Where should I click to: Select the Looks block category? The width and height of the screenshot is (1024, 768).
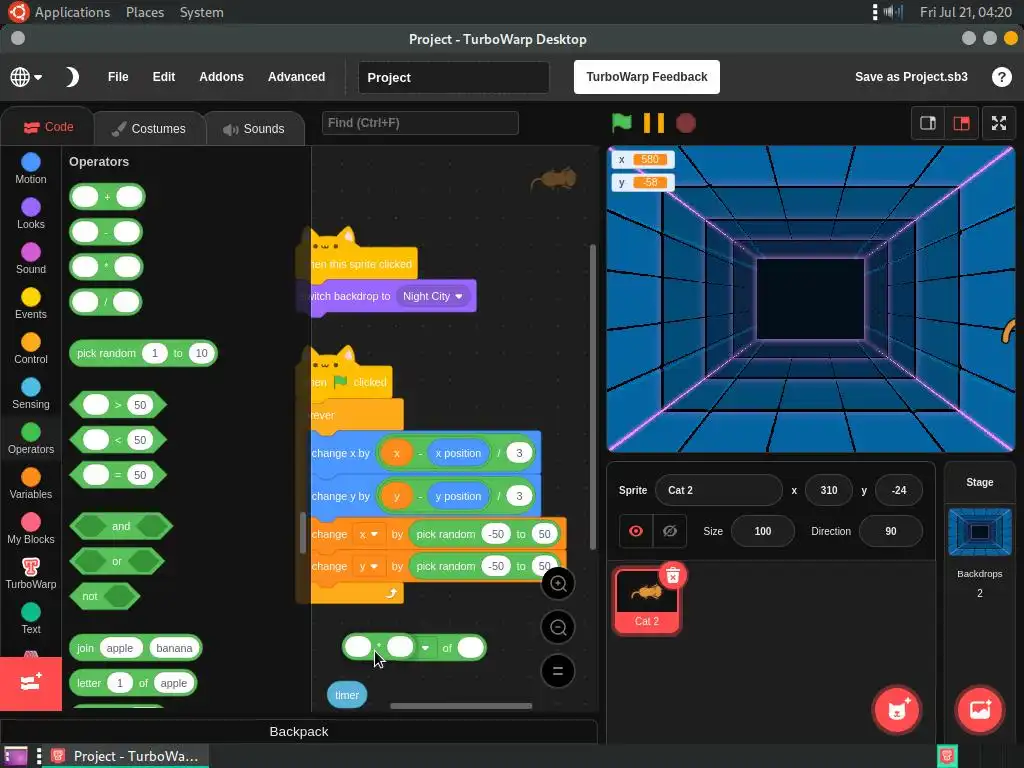31,214
